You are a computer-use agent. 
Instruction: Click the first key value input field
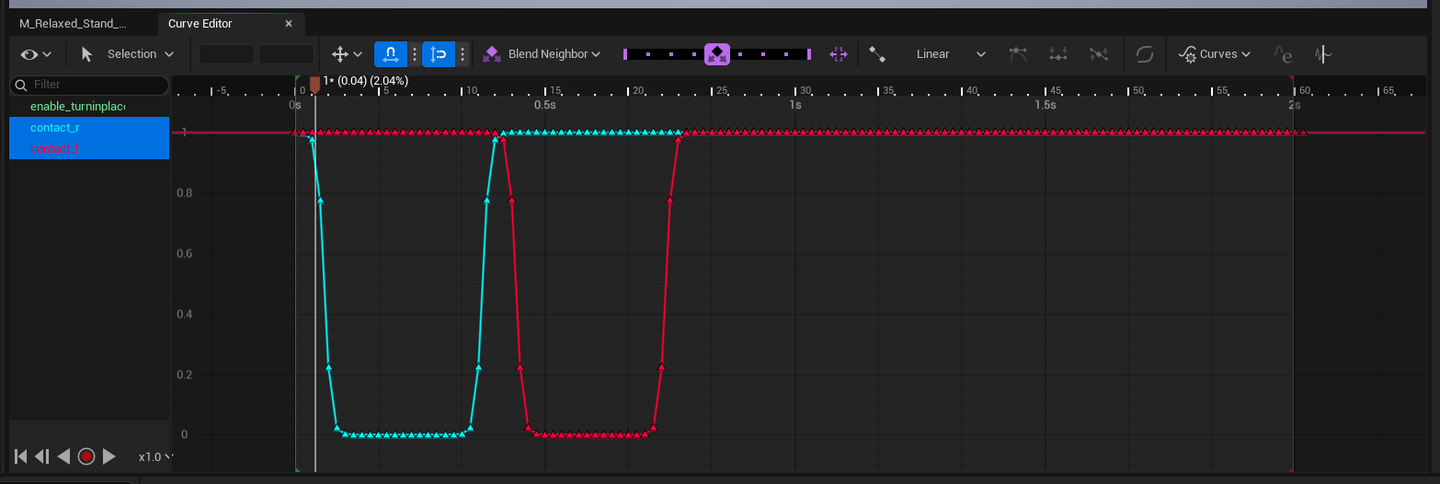click(x=227, y=54)
